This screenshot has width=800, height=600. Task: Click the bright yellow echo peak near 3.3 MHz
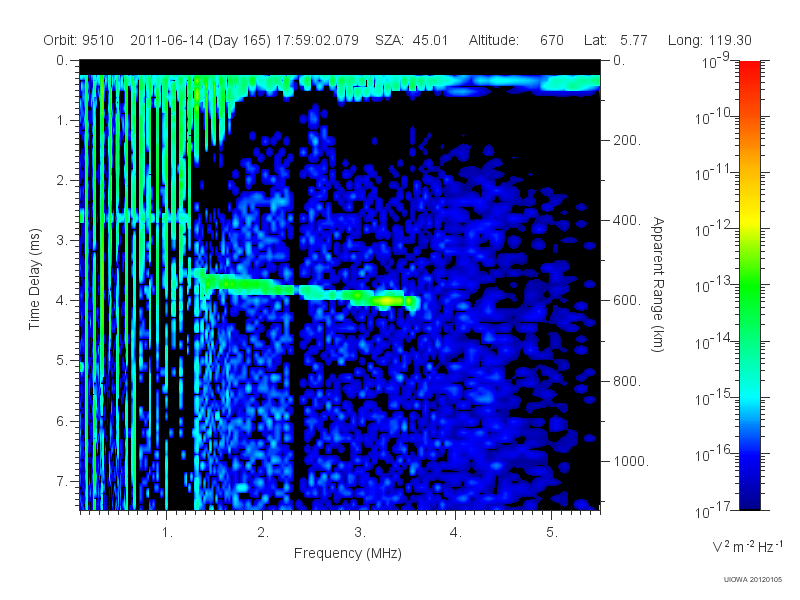tap(386, 301)
